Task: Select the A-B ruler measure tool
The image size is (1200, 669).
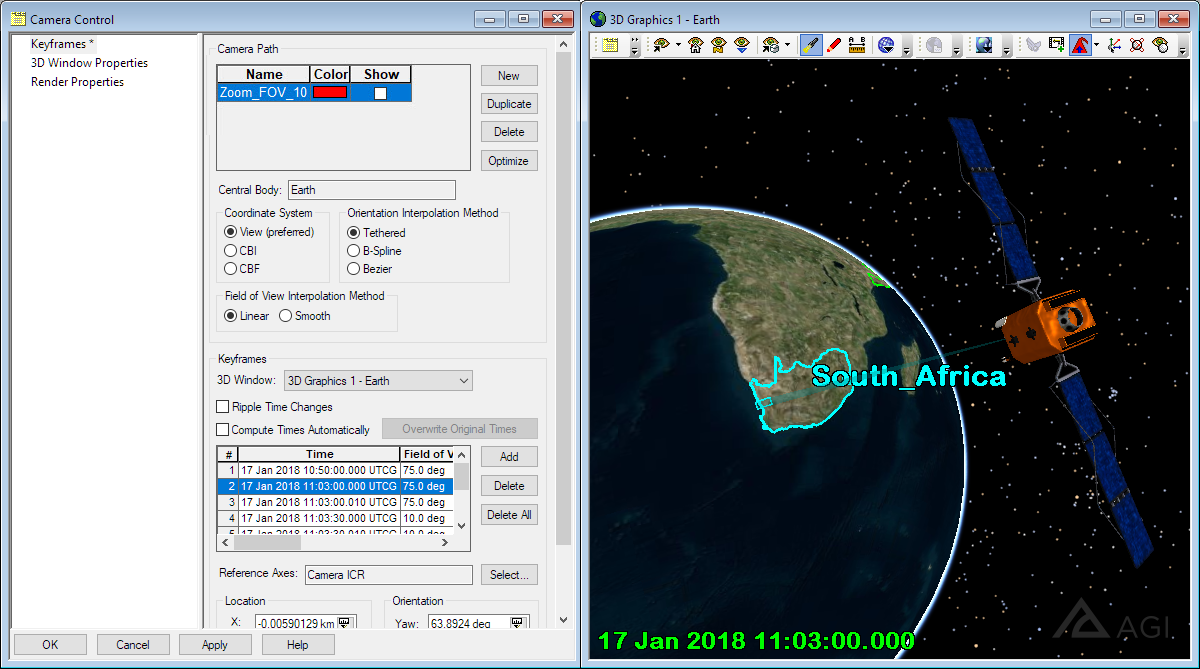Action: [x=857, y=45]
